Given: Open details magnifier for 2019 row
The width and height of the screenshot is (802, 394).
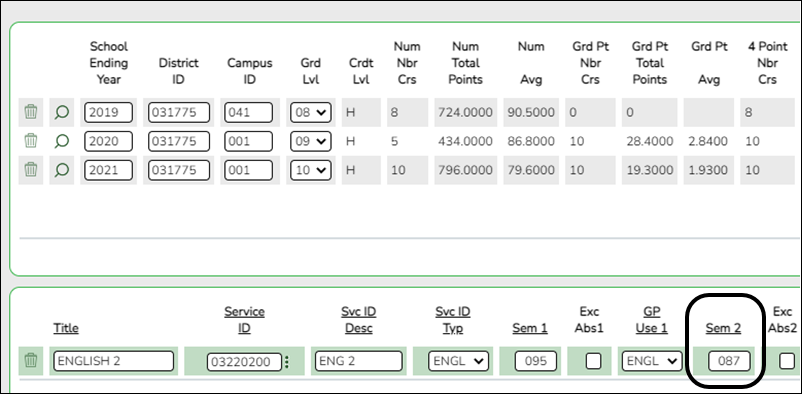Looking at the screenshot, I should tap(61, 112).
